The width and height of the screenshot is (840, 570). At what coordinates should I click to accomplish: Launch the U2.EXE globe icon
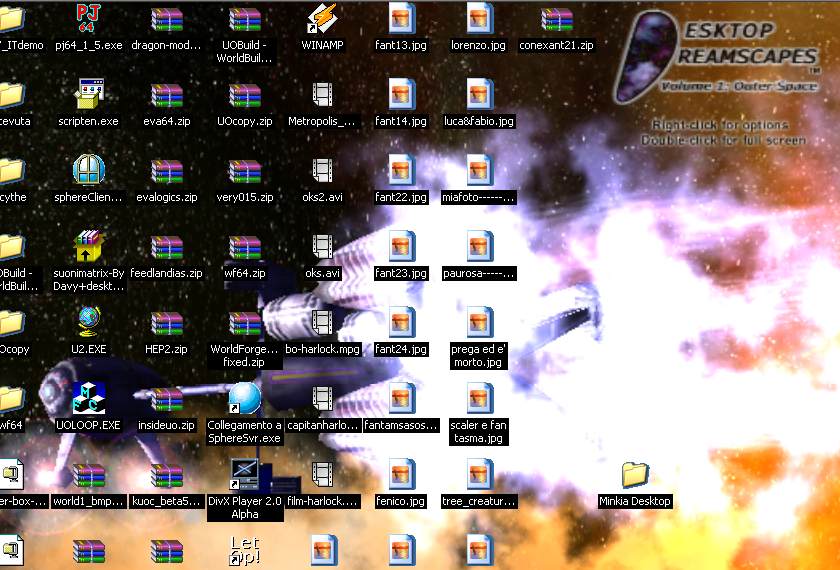click(88, 322)
